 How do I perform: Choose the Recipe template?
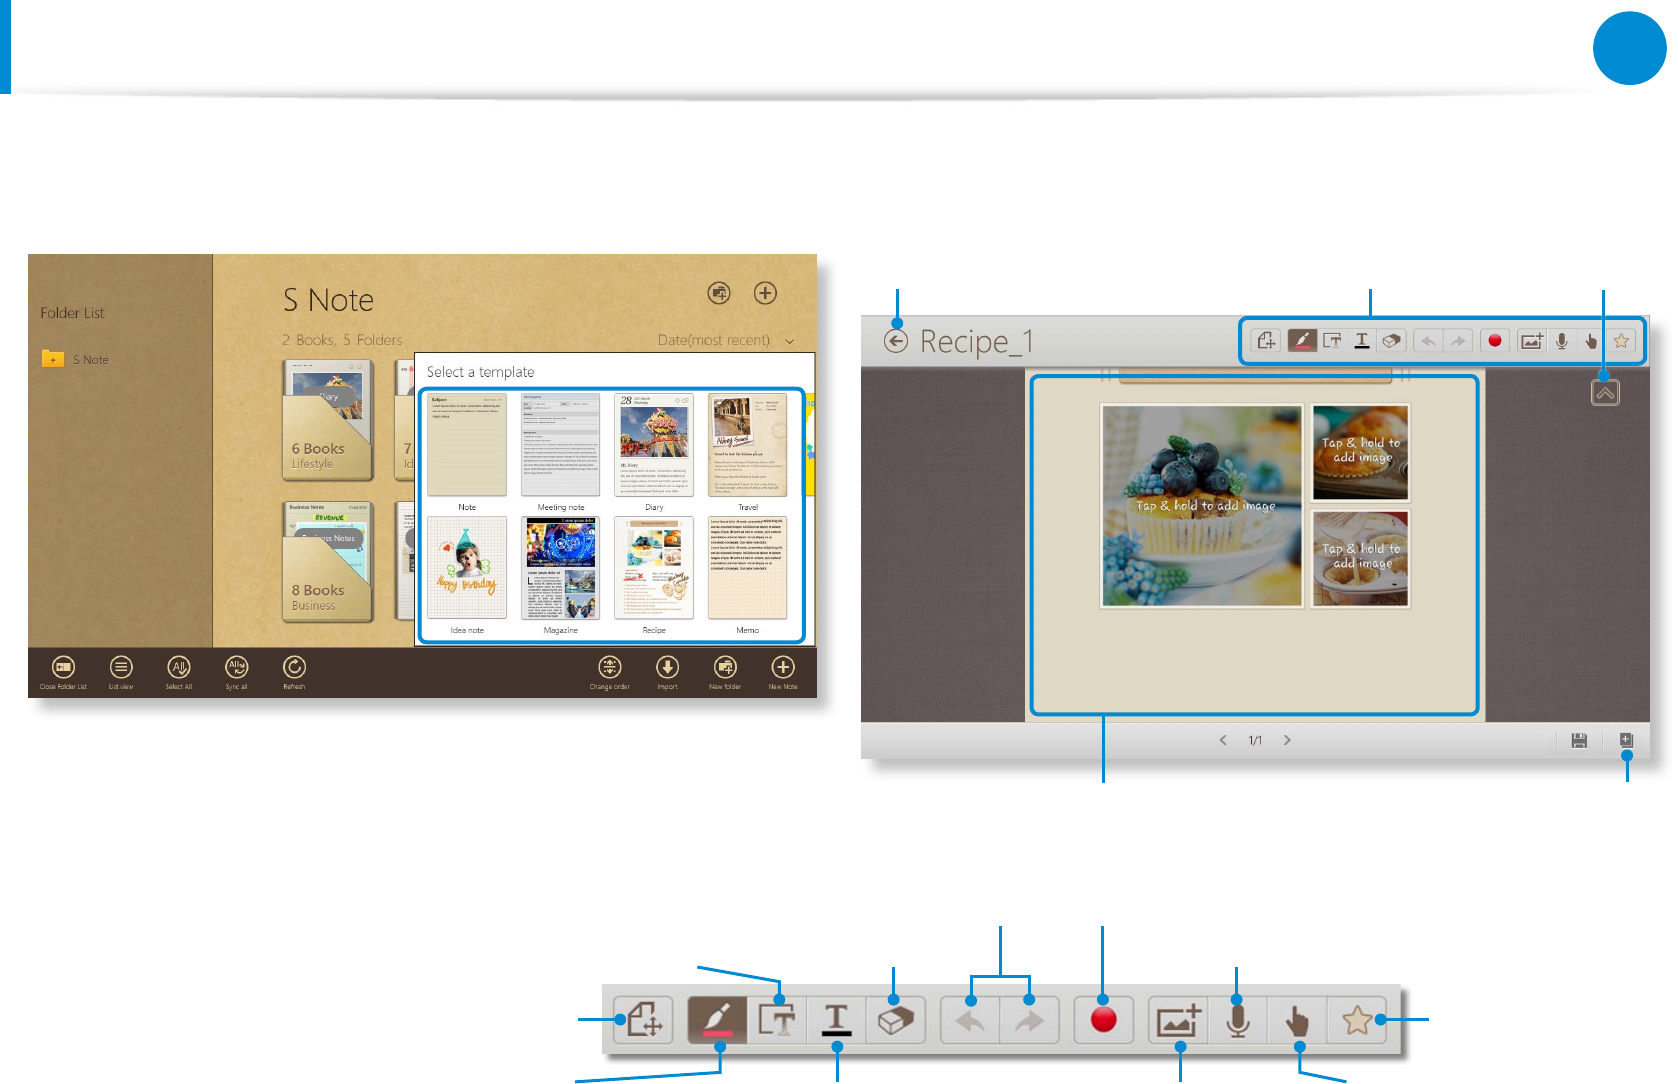pos(654,568)
